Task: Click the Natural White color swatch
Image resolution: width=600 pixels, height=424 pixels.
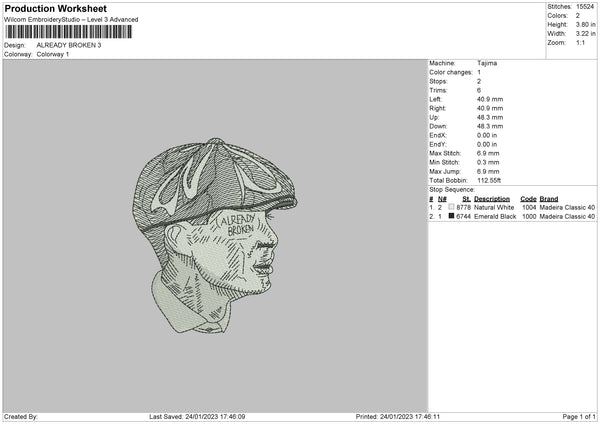Action: pyautogui.click(x=451, y=207)
